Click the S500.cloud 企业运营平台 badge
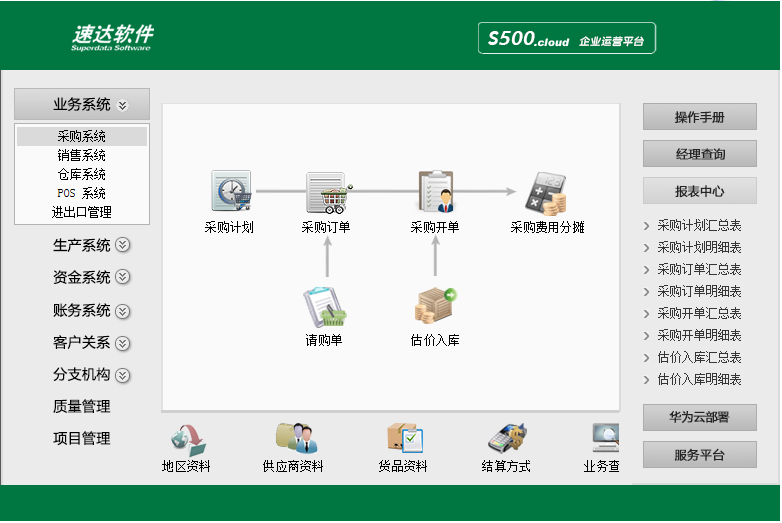Screen dimensions: 782x523 coord(567,38)
